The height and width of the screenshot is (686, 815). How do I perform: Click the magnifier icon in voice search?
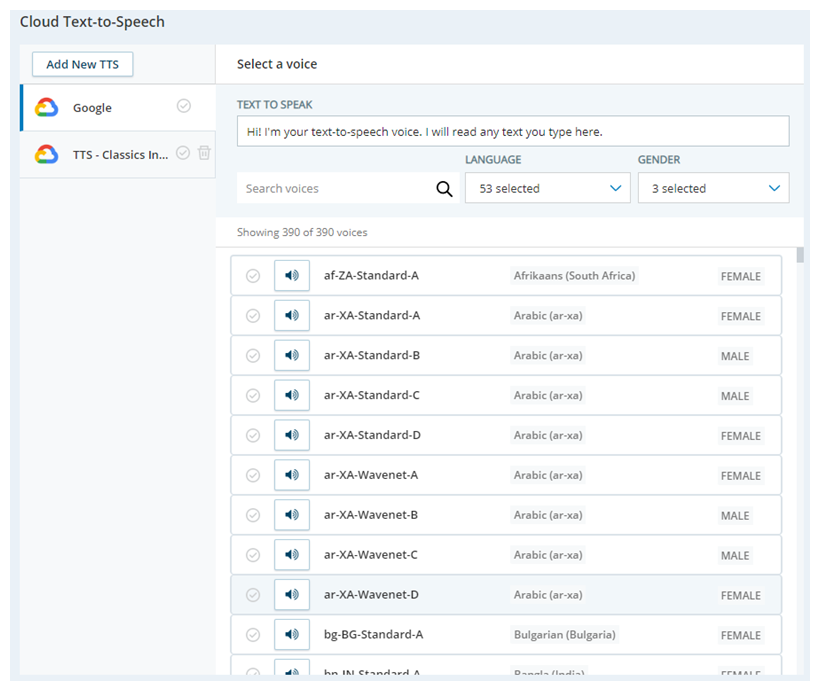click(x=444, y=189)
